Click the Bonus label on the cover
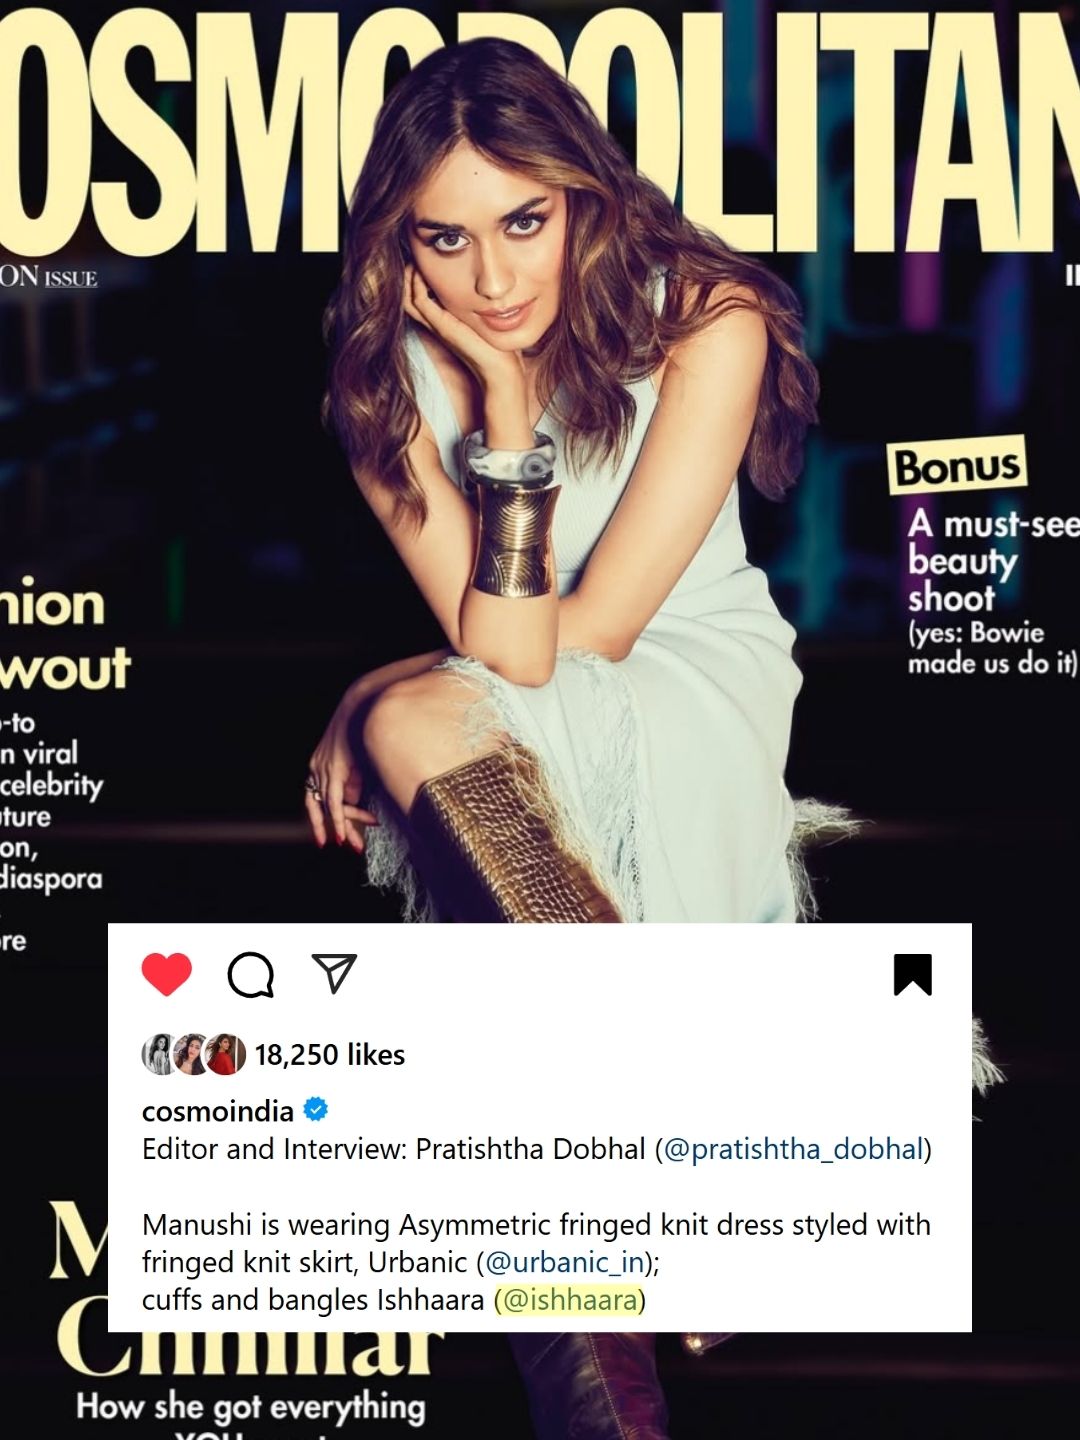This screenshot has width=1080, height=1440. (957, 466)
